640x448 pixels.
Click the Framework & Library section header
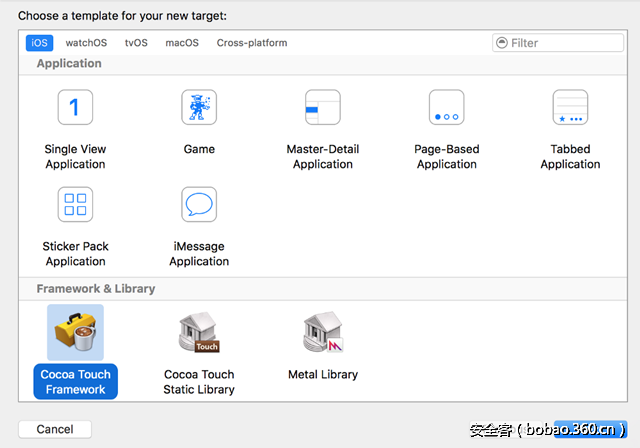96,288
